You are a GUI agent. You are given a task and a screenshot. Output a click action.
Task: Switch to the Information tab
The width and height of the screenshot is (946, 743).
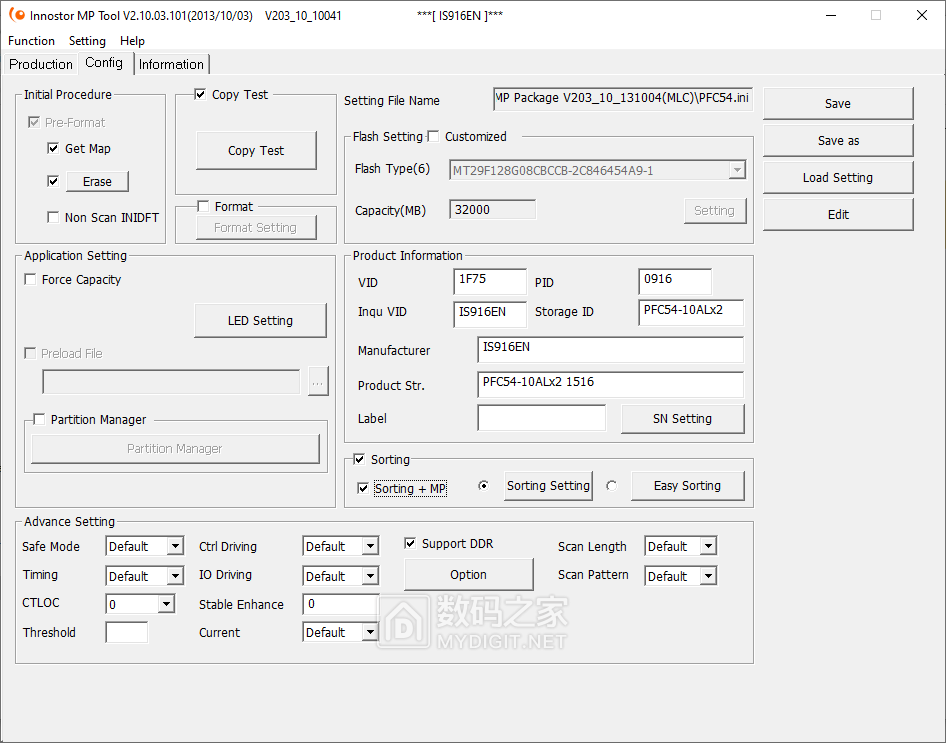171,64
